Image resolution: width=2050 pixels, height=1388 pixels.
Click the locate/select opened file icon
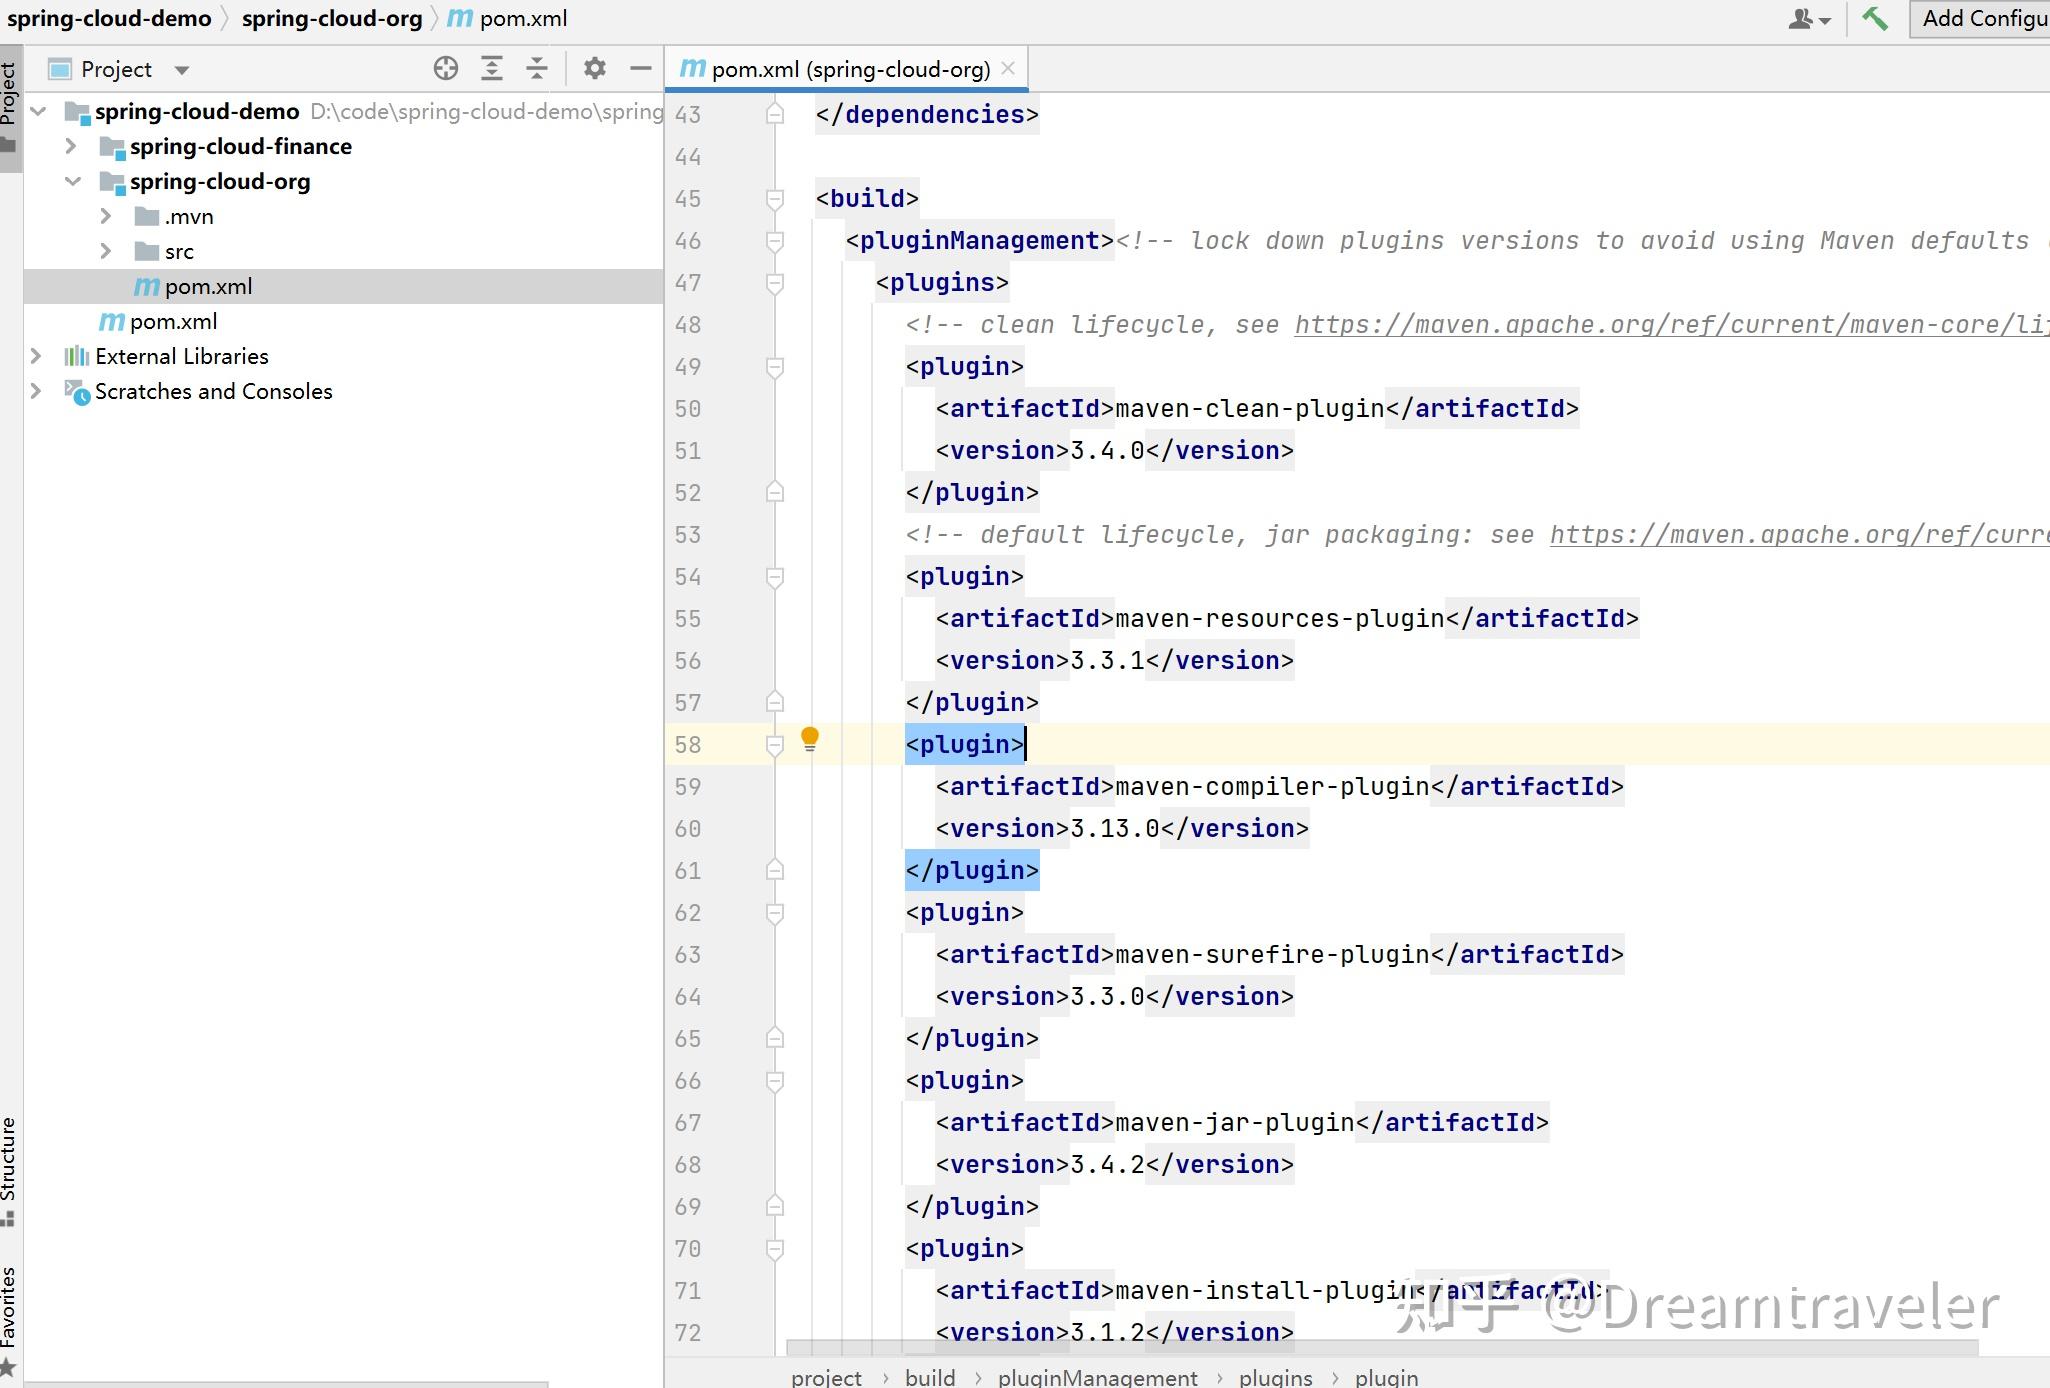pos(446,68)
